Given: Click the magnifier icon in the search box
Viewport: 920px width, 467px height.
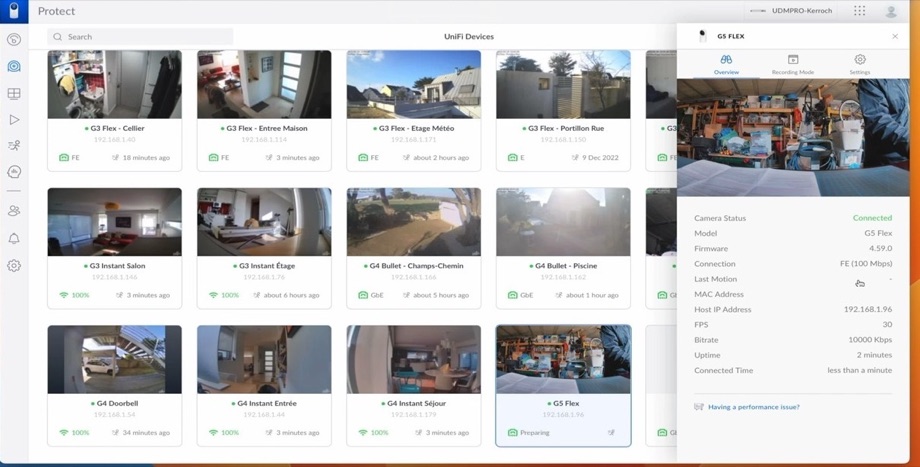Looking at the screenshot, I should point(58,36).
